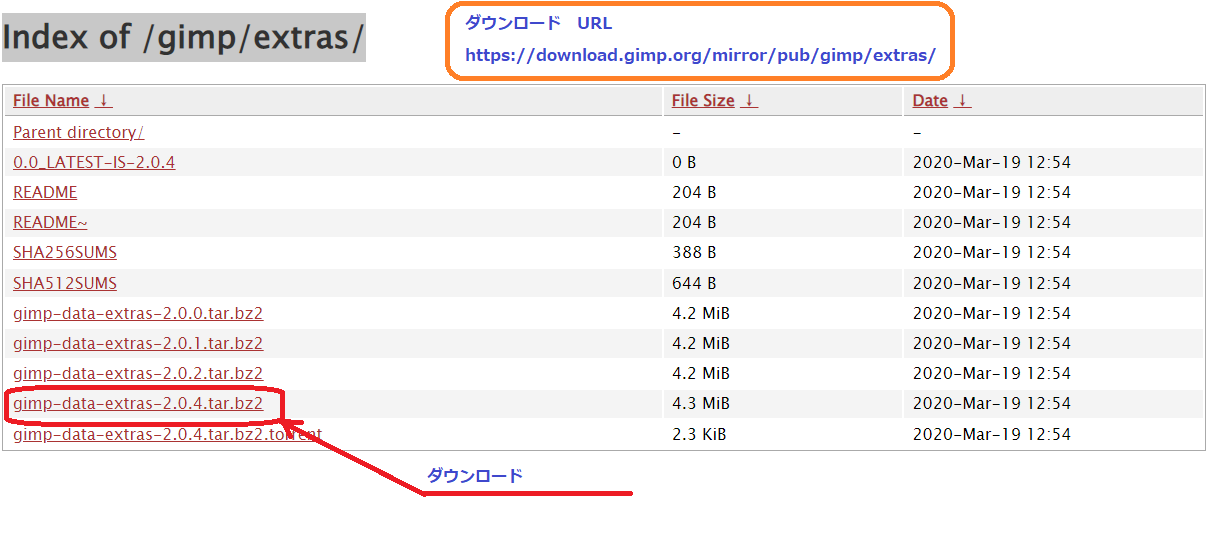This screenshot has width=1210, height=544.
Task: Click the blue ダウンロード annotation label below the table
Action: coord(475,476)
